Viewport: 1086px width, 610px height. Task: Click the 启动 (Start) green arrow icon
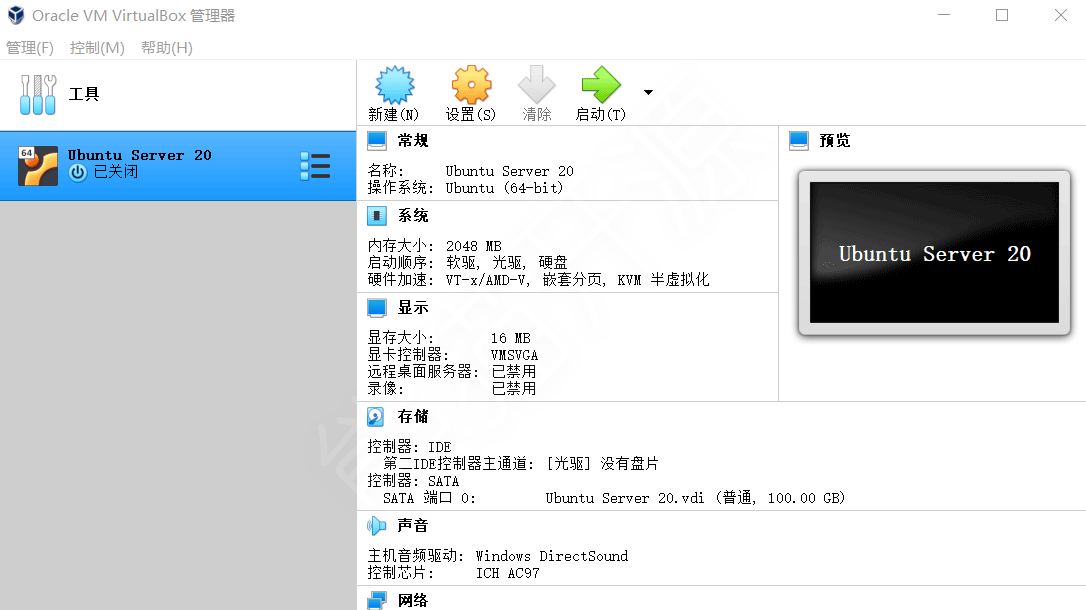601,88
